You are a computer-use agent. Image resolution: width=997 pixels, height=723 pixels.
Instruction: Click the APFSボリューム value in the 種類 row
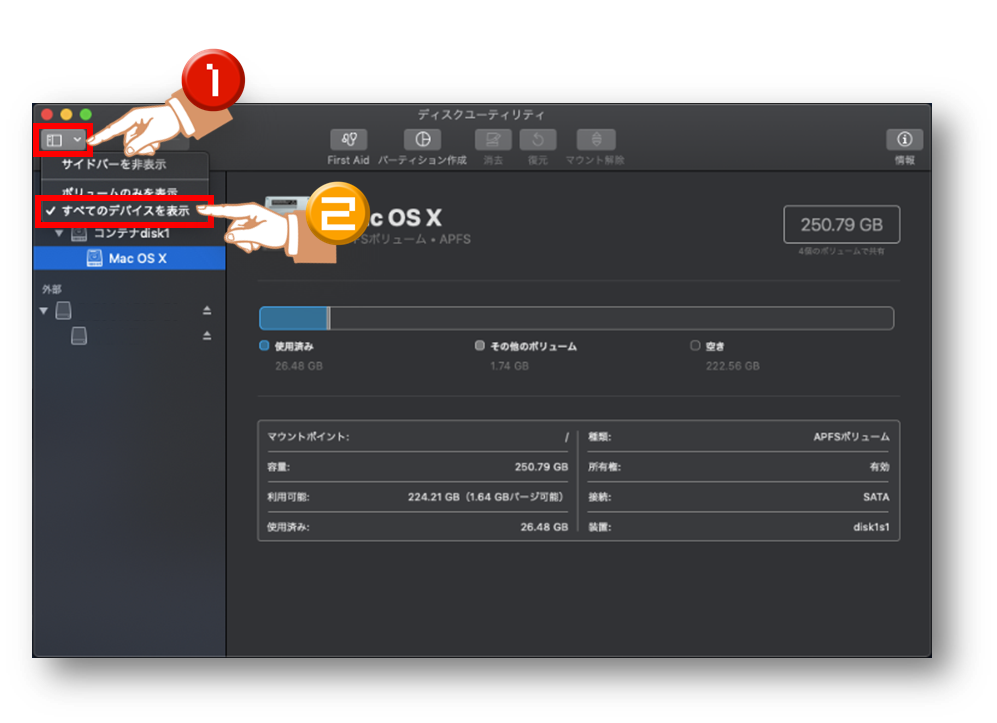[851, 437]
